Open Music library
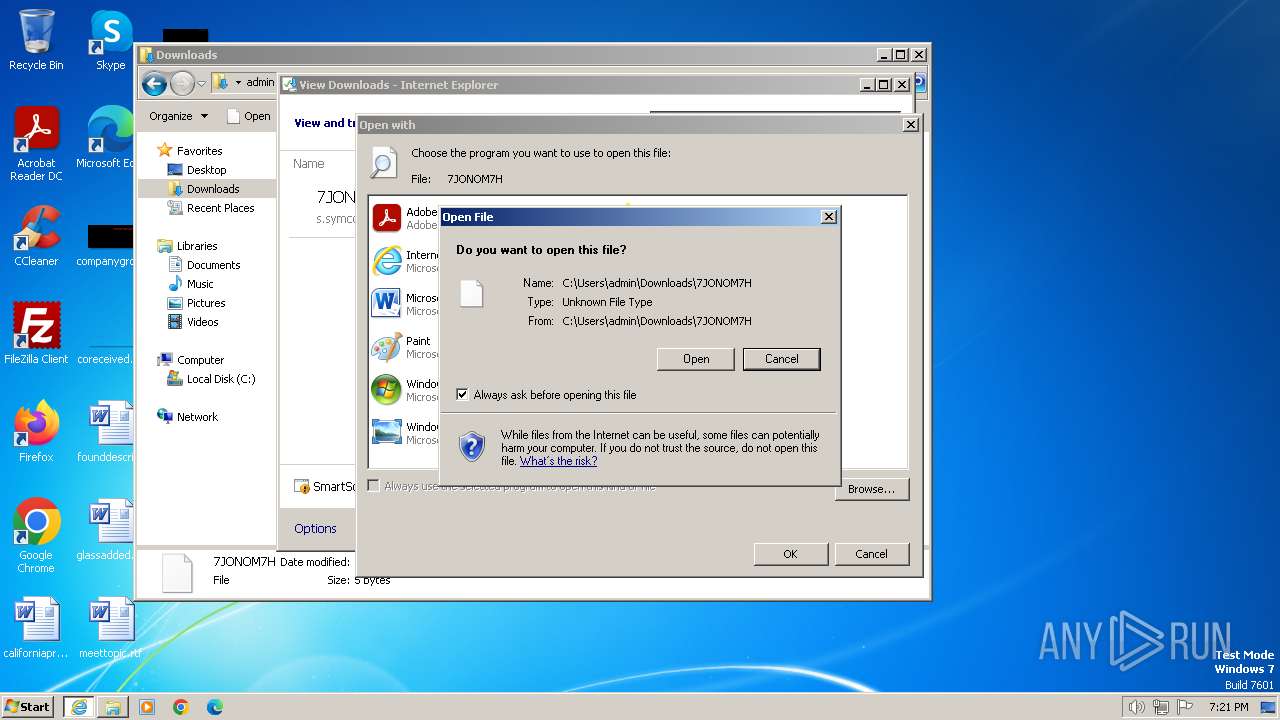 tap(200, 284)
